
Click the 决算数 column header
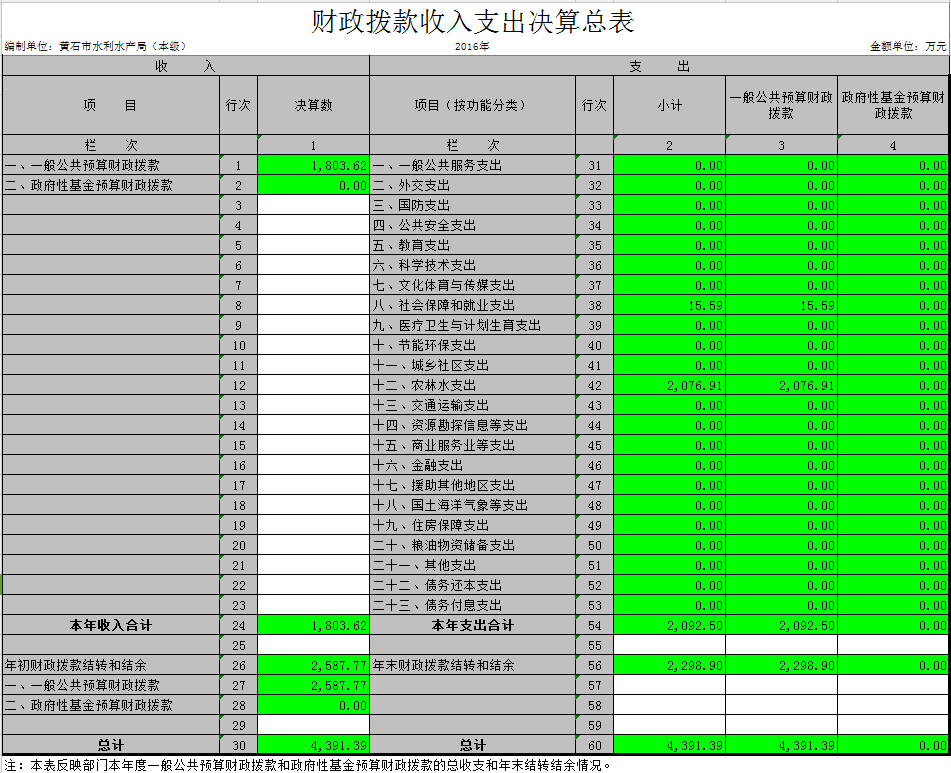pos(314,105)
